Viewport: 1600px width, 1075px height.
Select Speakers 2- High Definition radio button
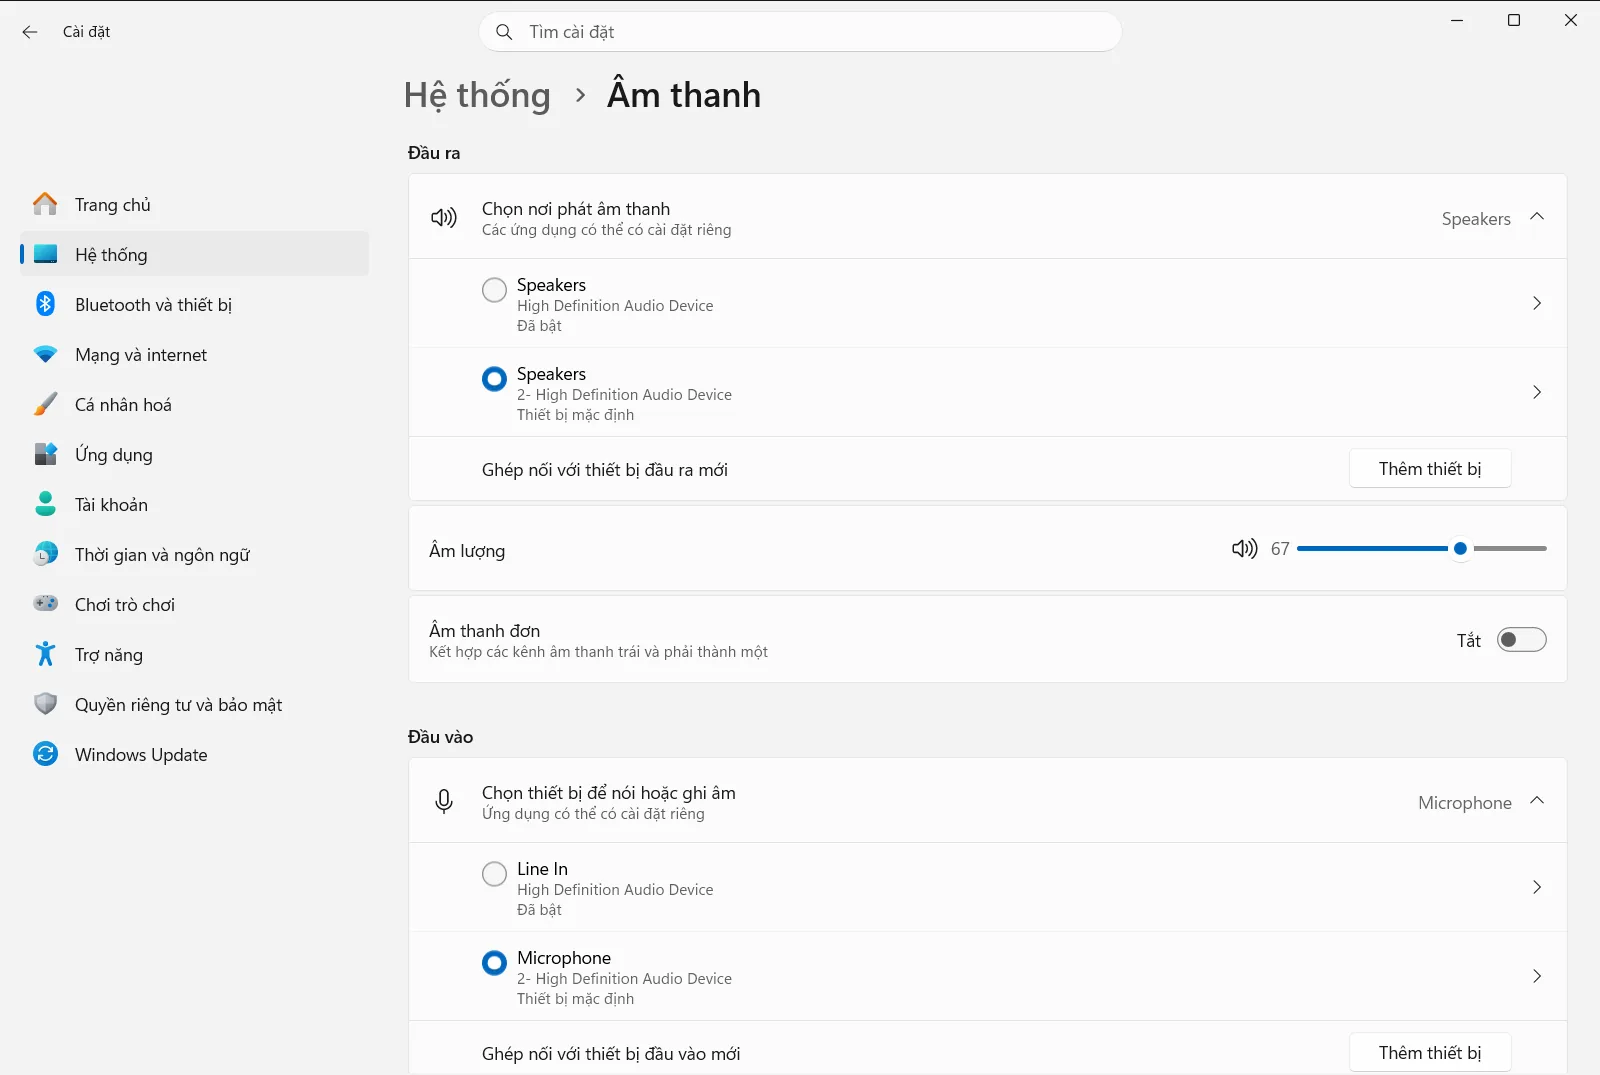coord(494,379)
